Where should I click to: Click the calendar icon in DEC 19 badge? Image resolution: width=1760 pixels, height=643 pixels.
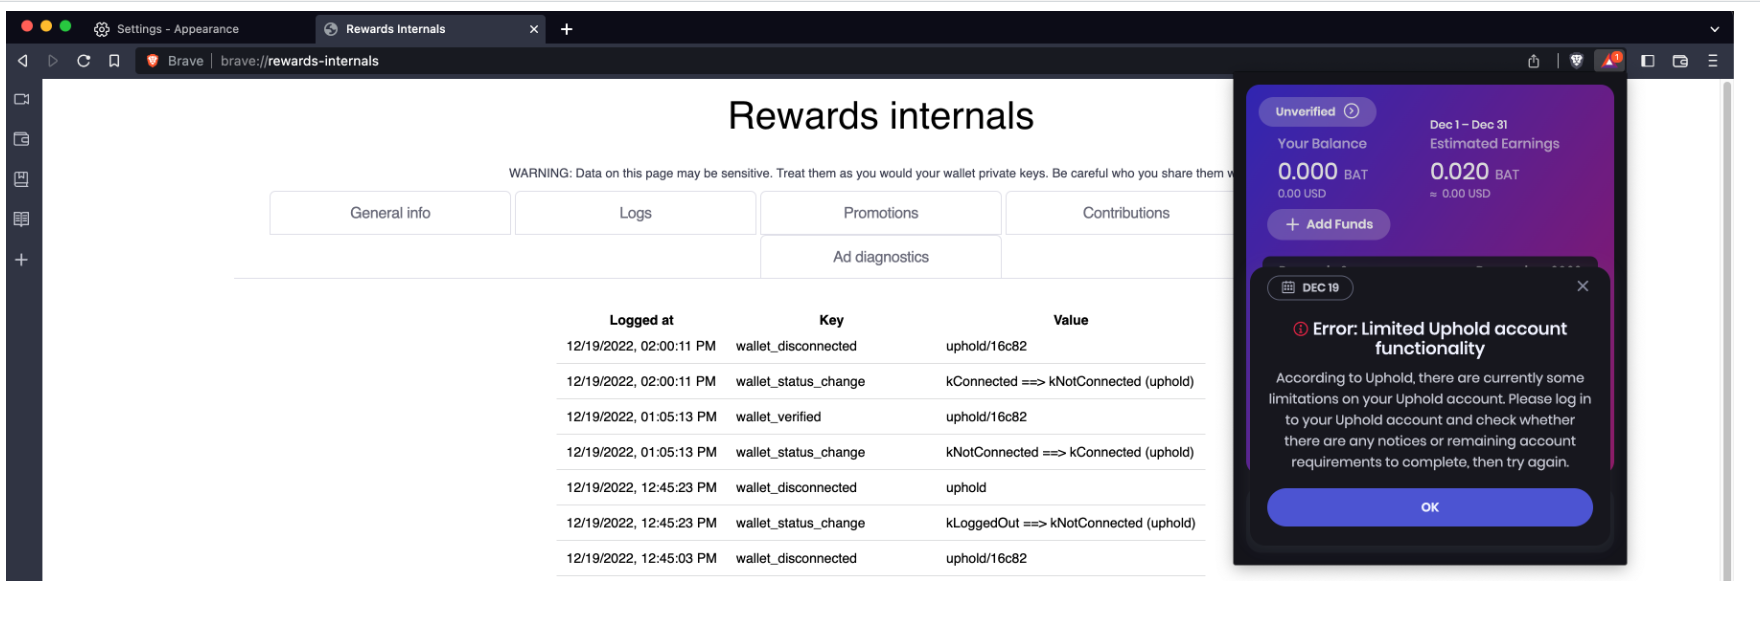click(x=1288, y=287)
